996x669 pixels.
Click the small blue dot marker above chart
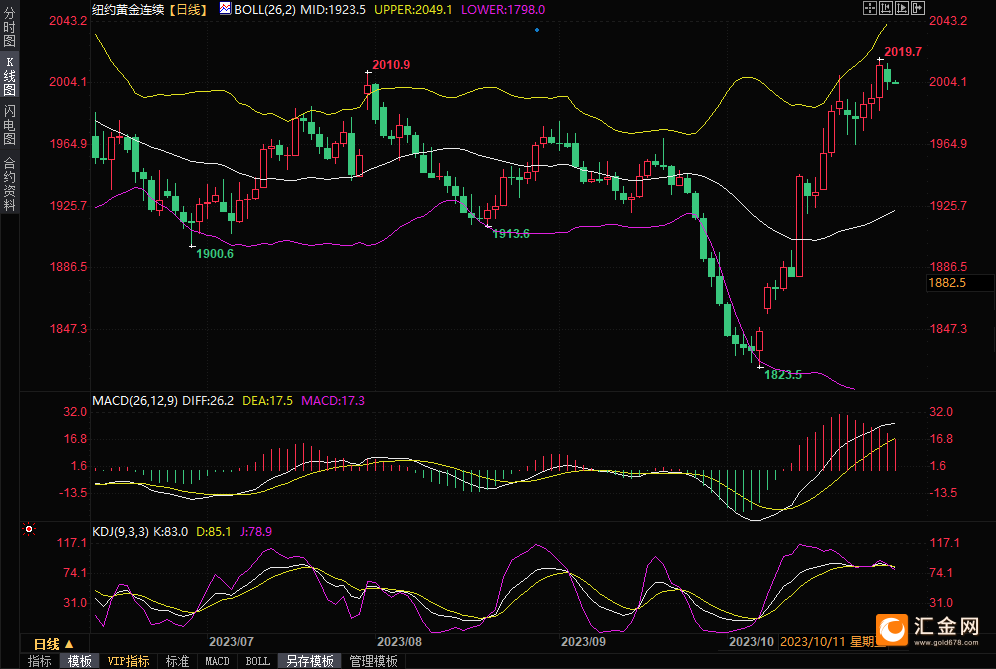(x=537, y=30)
